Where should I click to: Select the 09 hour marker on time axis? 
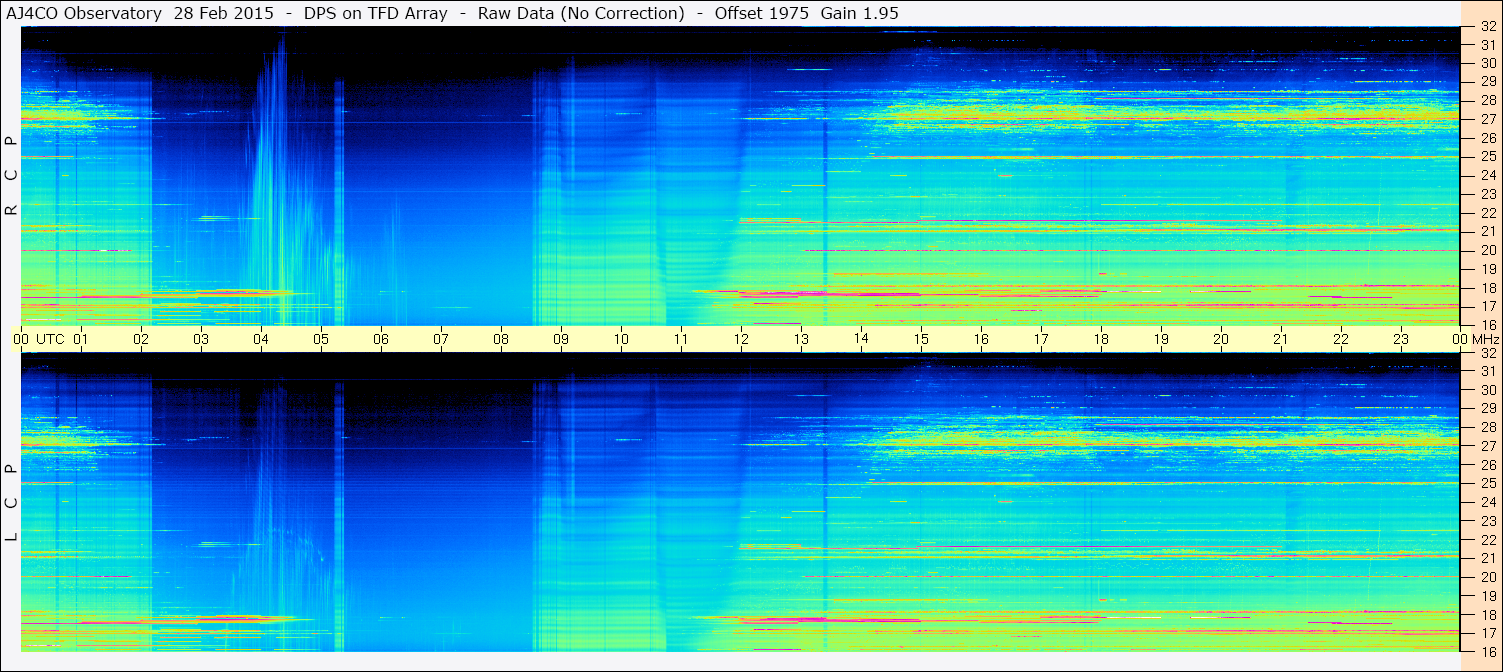coord(561,339)
